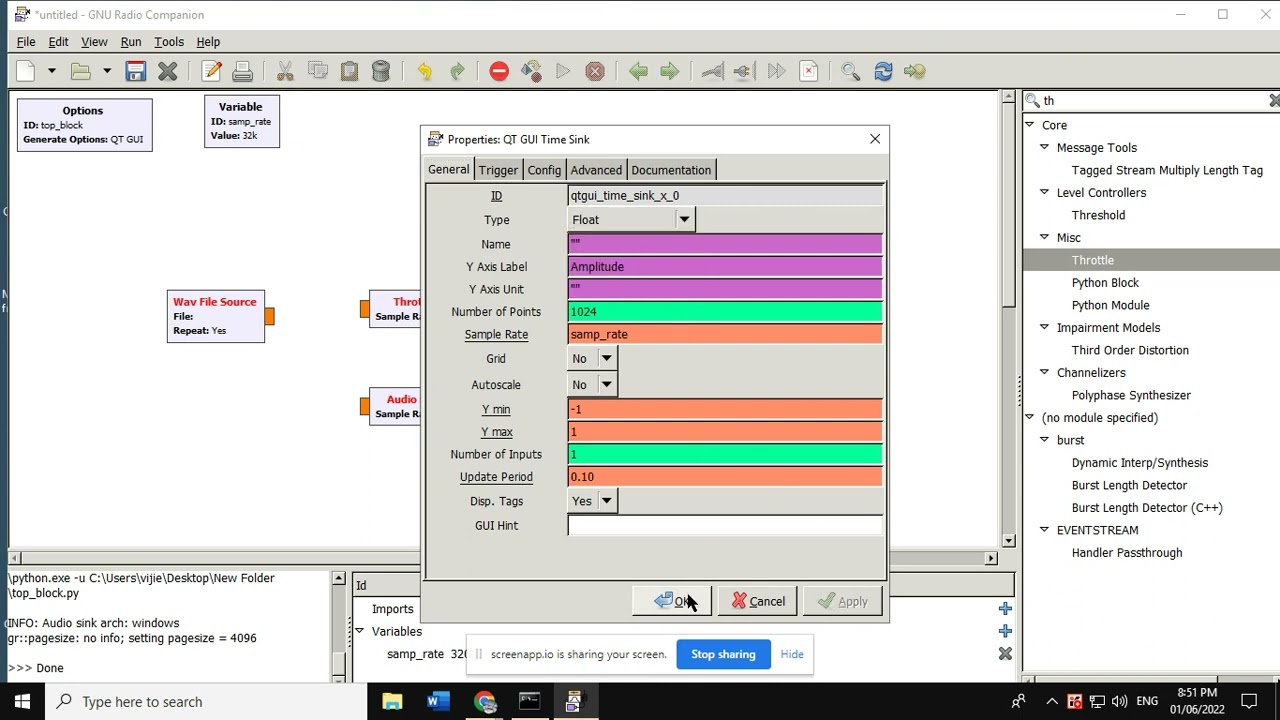
Task: Collapse the Misc category
Action: pos(1044,238)
